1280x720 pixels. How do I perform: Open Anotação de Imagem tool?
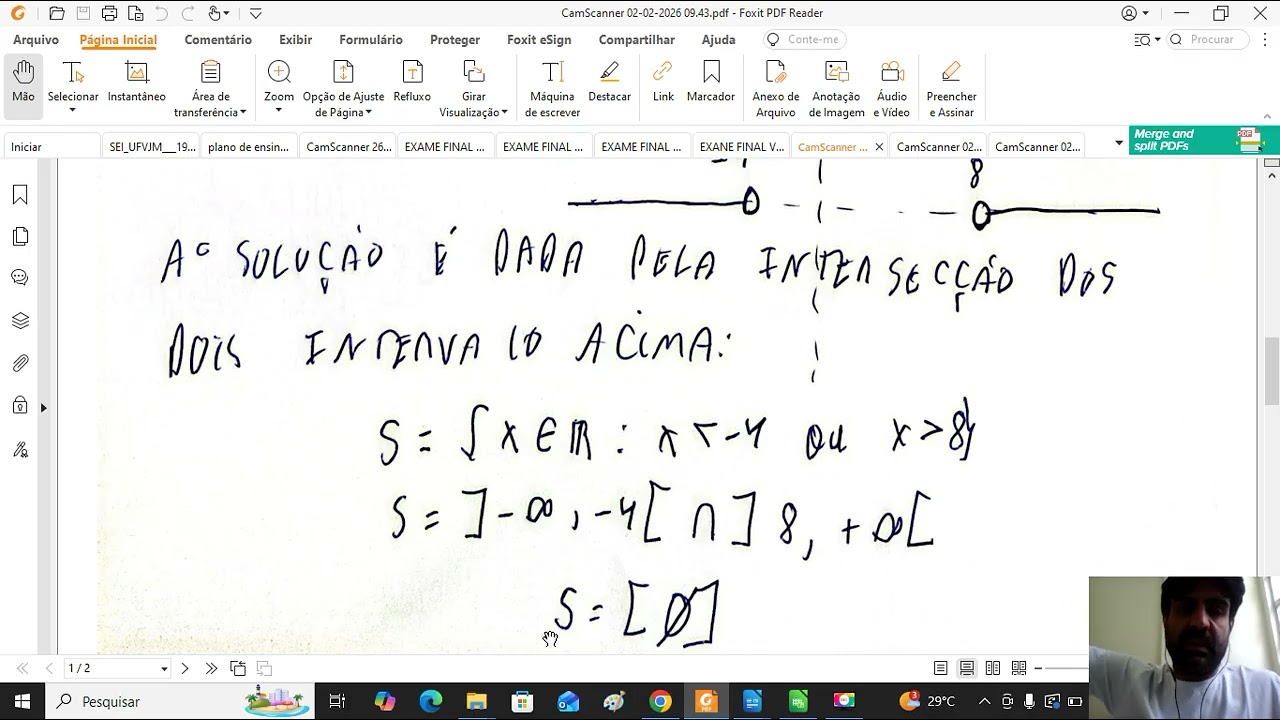pyautogui.click(x=836, y=89)
